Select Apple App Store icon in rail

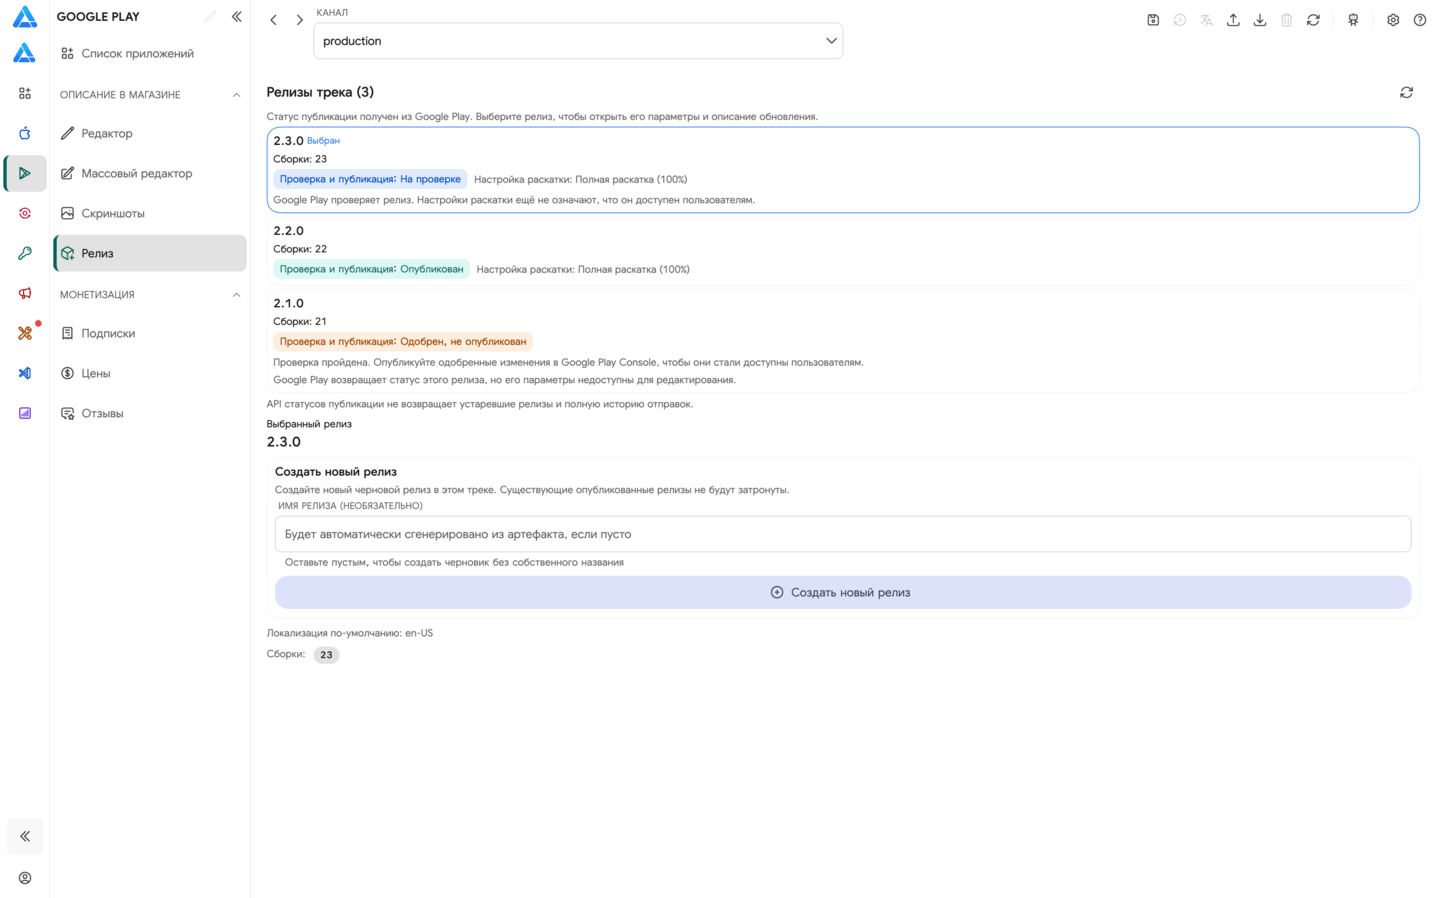click(x=25, y=133)
